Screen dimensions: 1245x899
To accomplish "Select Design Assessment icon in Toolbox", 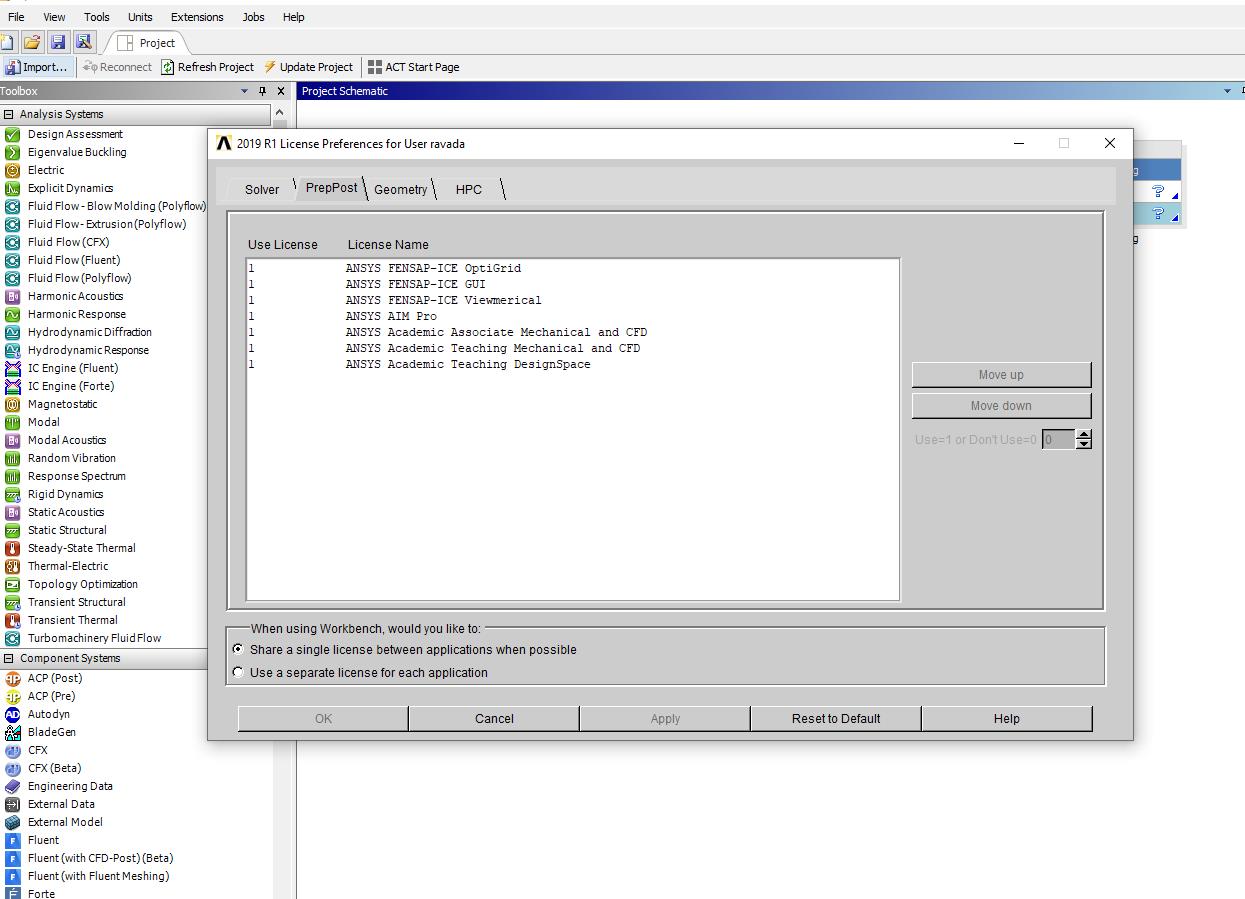I will (12, 134).
